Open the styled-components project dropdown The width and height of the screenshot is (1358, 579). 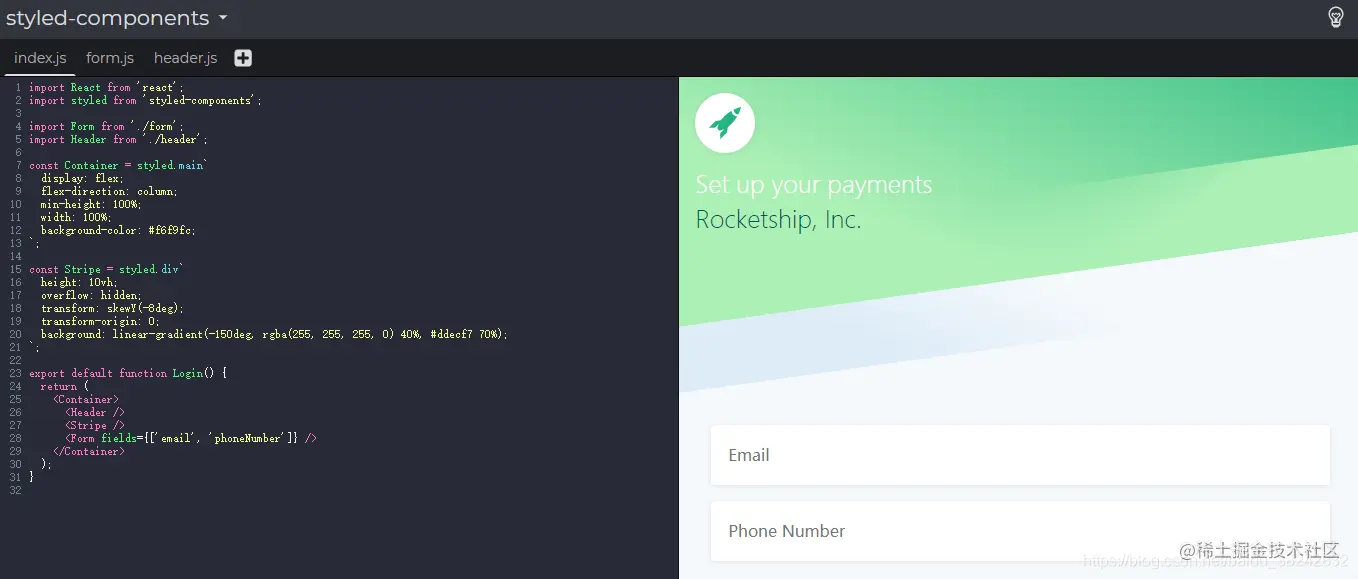117,18
